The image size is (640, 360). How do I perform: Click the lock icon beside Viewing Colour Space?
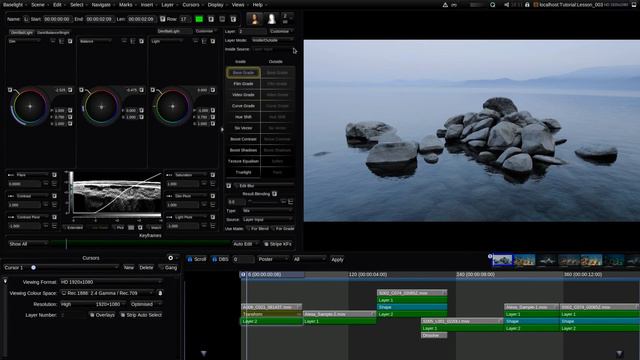160,293
